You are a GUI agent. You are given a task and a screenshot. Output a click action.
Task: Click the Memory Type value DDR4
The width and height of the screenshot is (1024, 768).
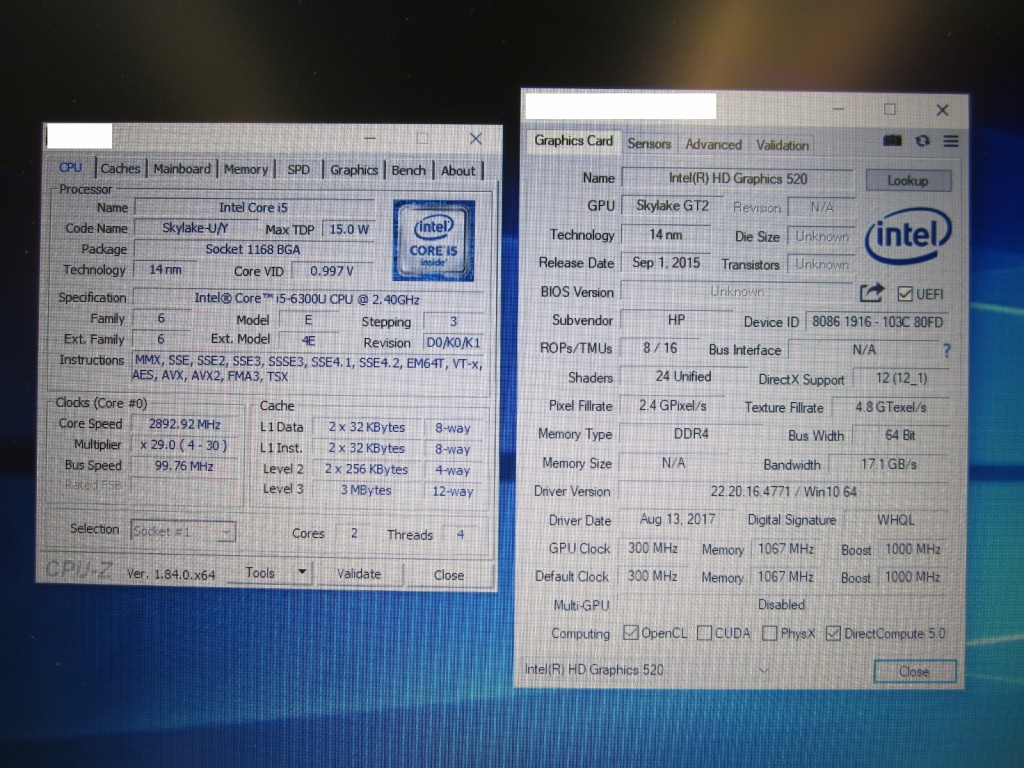(691, 434)
